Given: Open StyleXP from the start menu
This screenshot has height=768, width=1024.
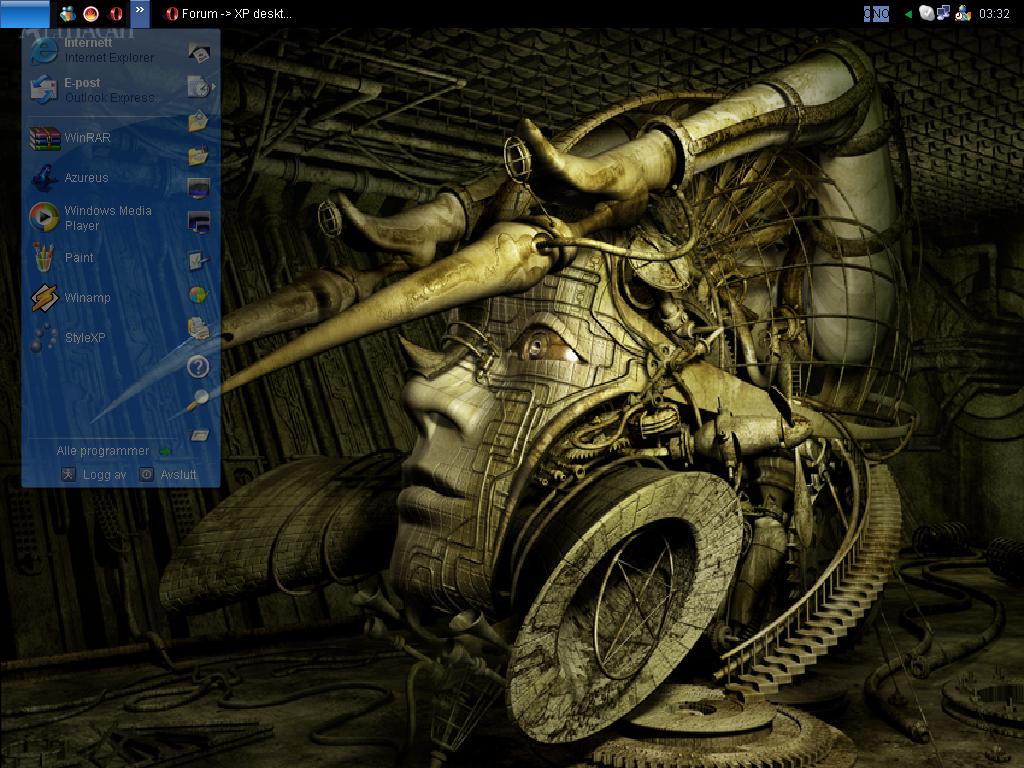Looking at the screenshot, I should [x=68, y=338].
